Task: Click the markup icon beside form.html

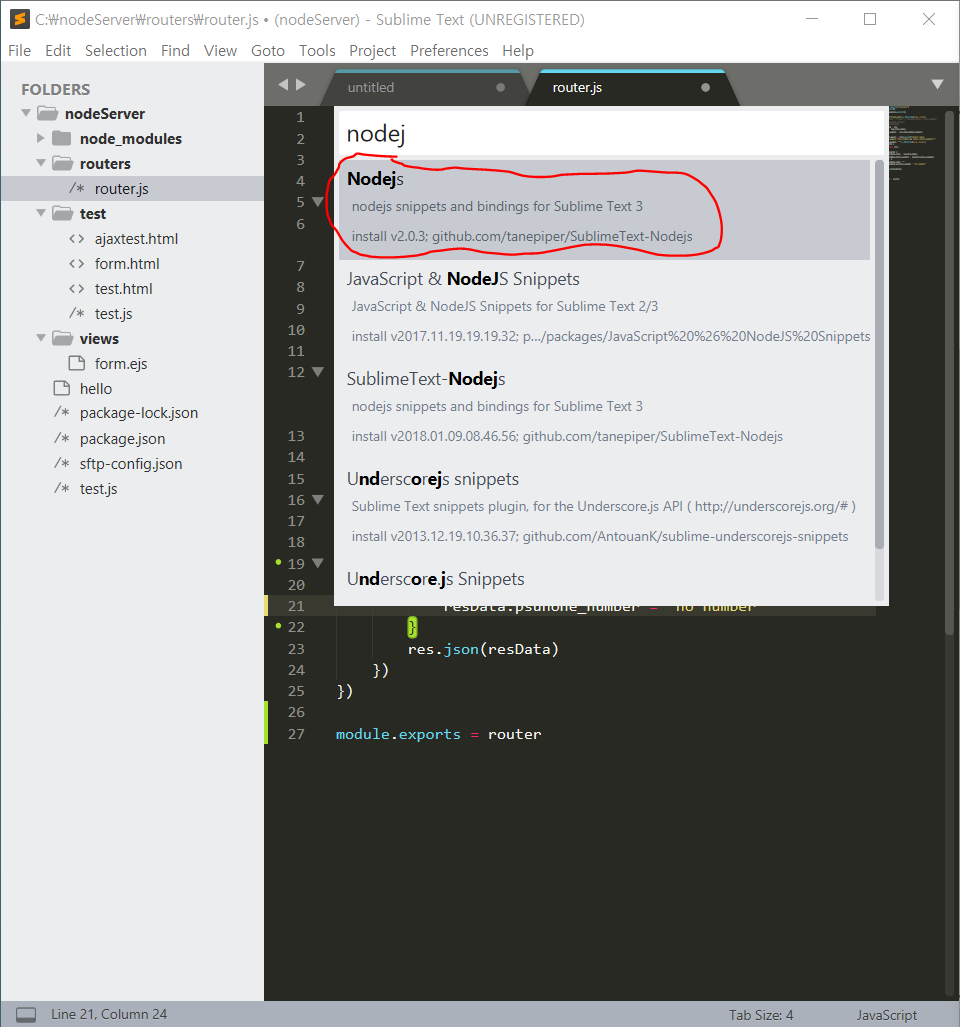Action: pyautogui.click(x=77, y=263)
